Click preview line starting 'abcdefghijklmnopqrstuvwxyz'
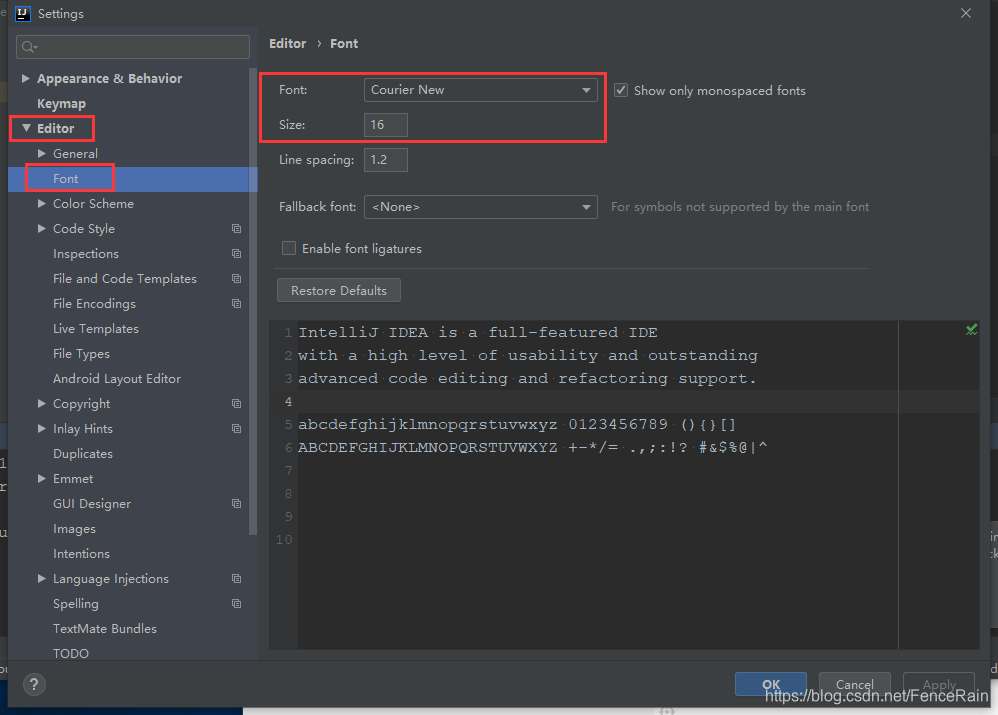The image size is (998, 715). (517, 425)
